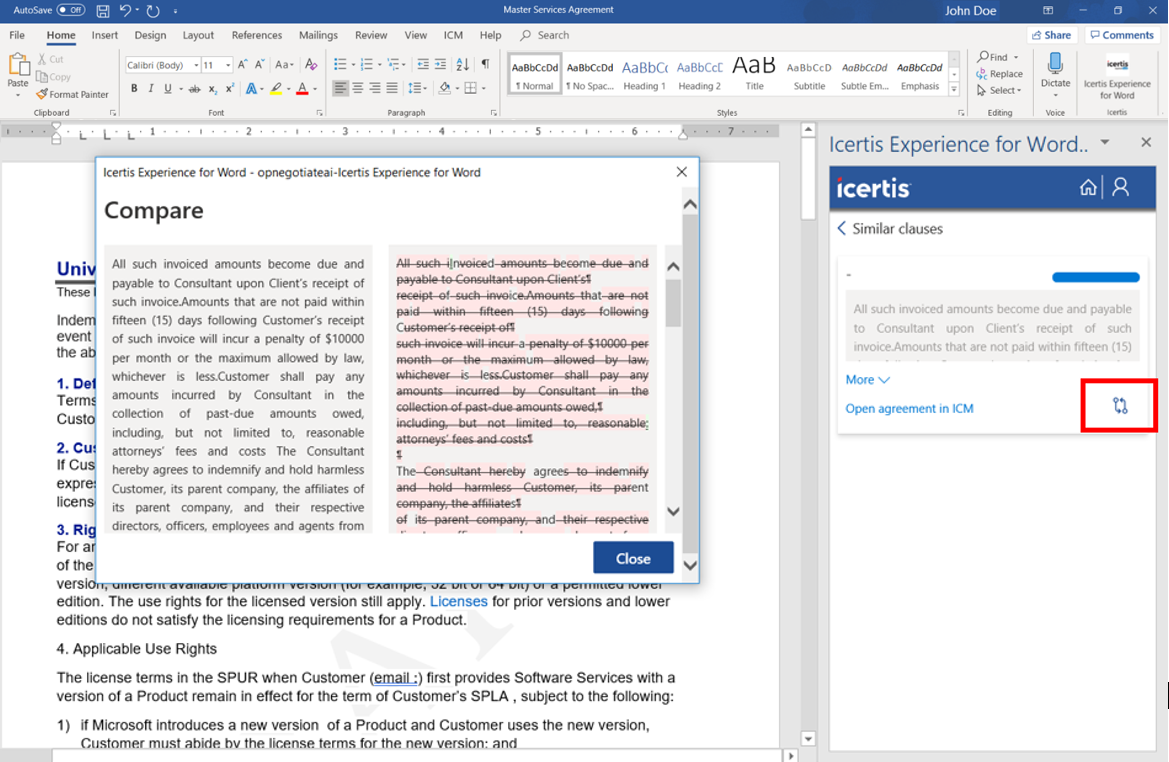Open the Icertis task pane options dropdown
Image resolution: width=1169 pixels, height=762 pixels.
1105,143
